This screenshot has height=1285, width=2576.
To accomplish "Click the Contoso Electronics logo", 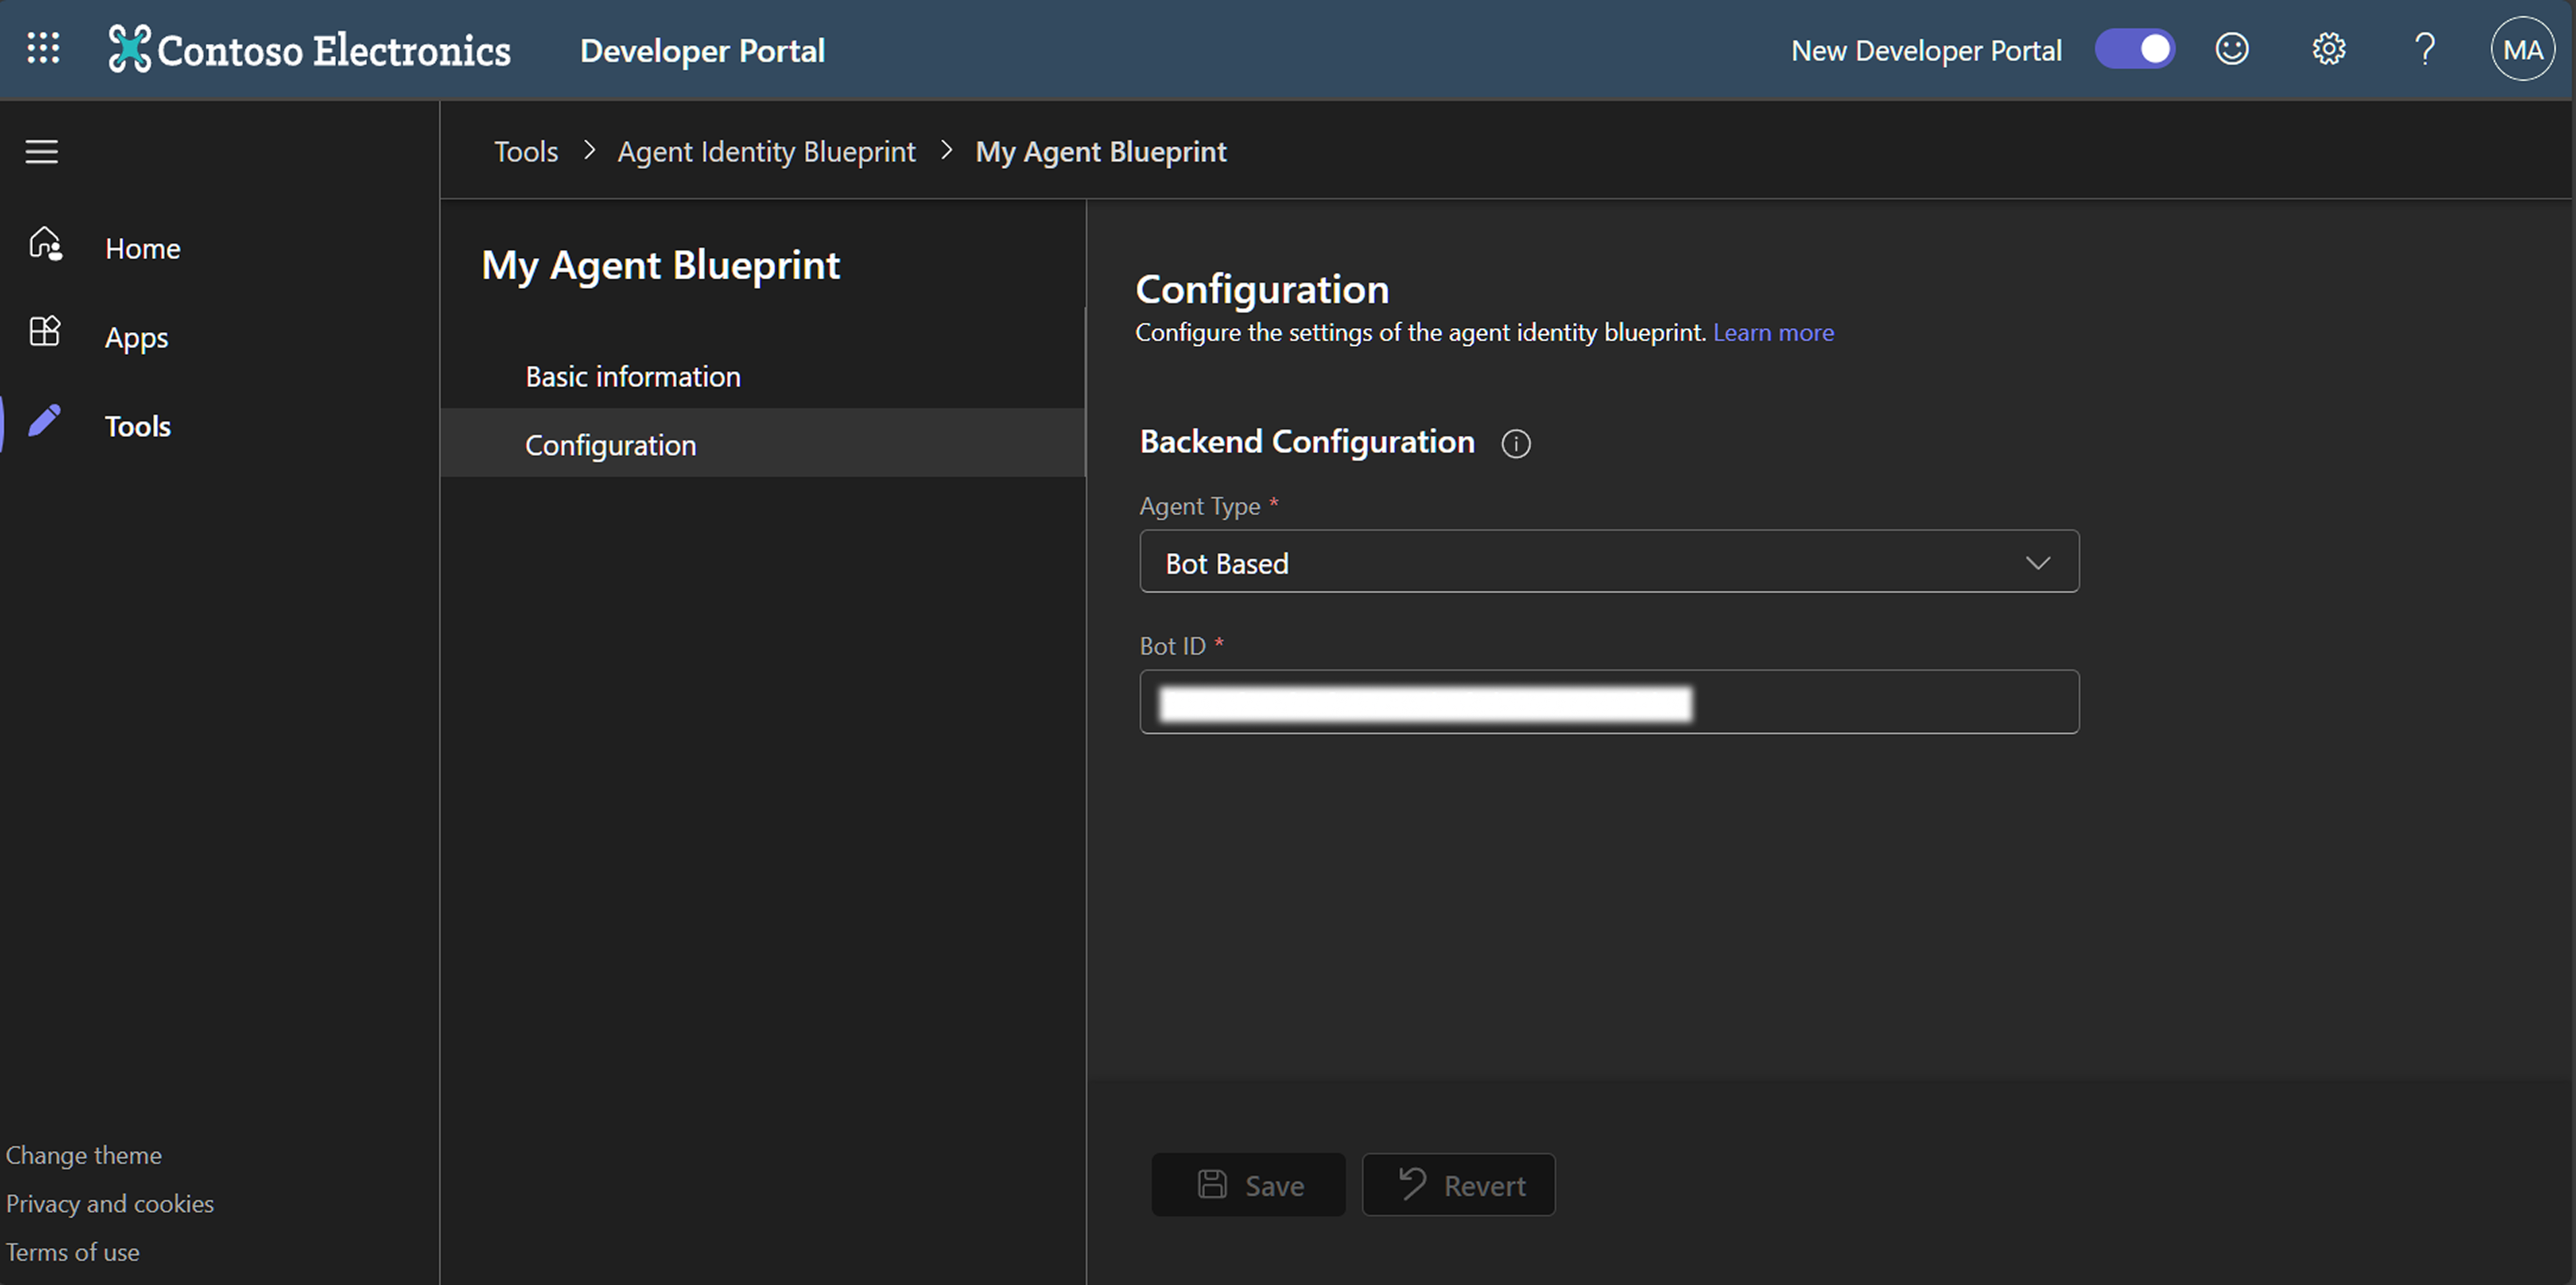I will tap(310, 50).
